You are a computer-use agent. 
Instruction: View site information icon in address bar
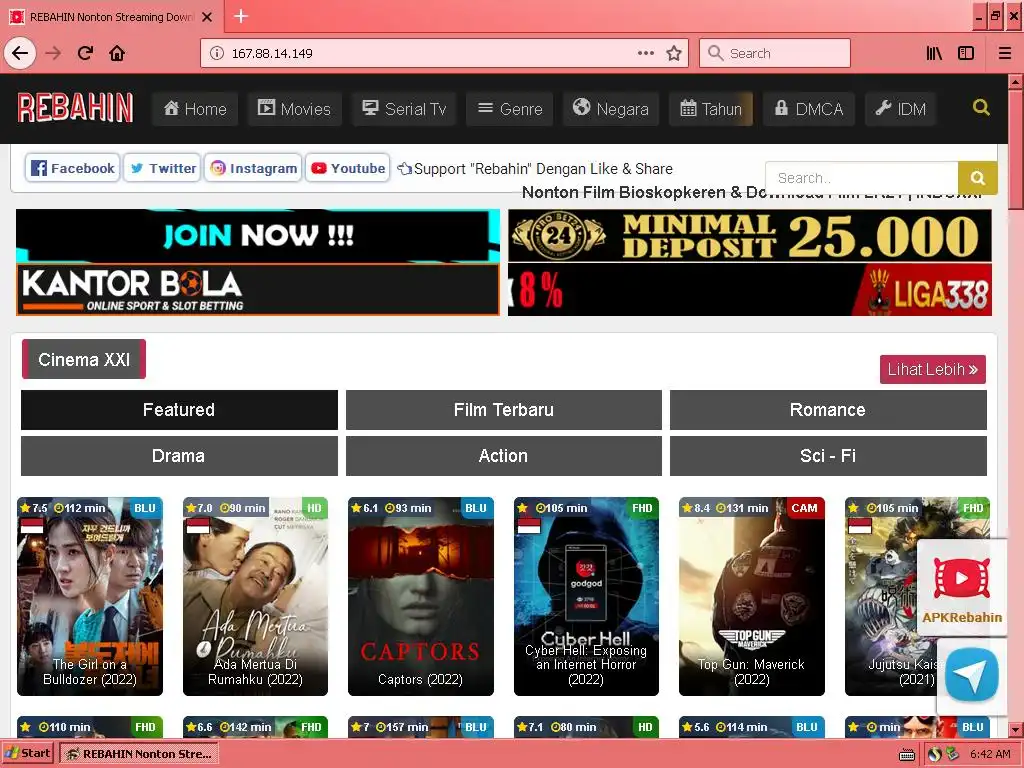(x=217, y=53)
